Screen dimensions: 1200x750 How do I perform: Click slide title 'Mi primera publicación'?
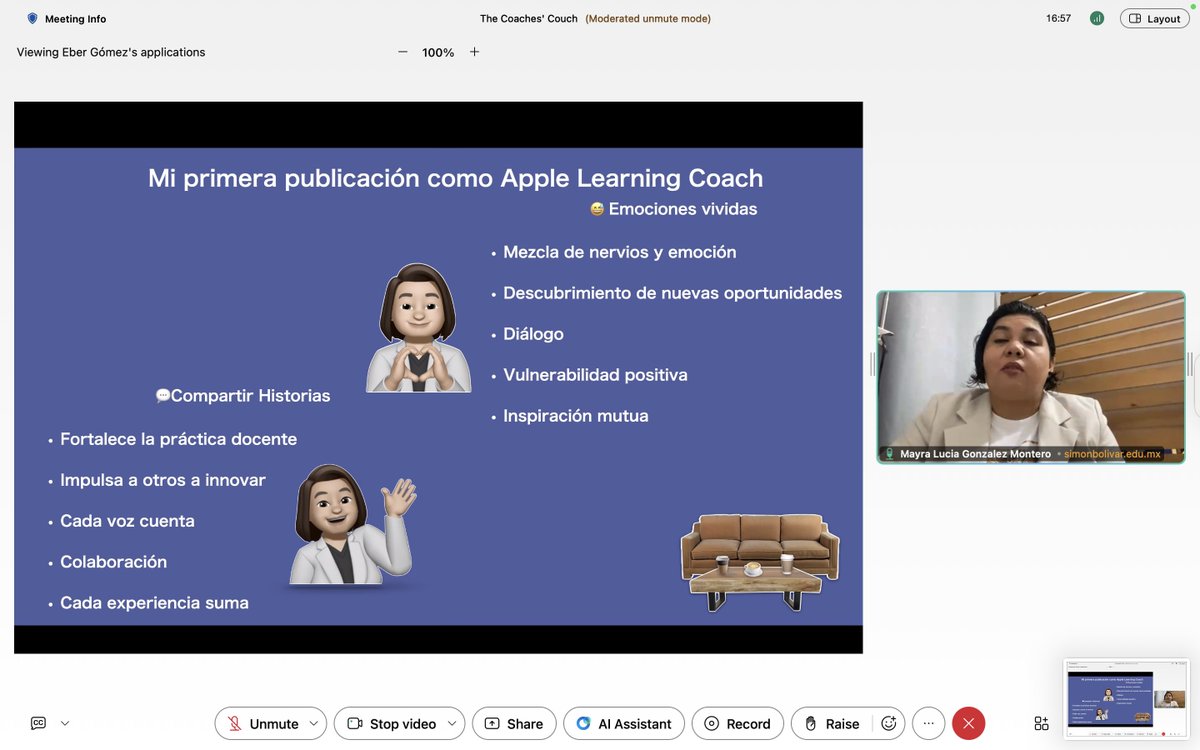pyautogui.click(x=455, y=178)
